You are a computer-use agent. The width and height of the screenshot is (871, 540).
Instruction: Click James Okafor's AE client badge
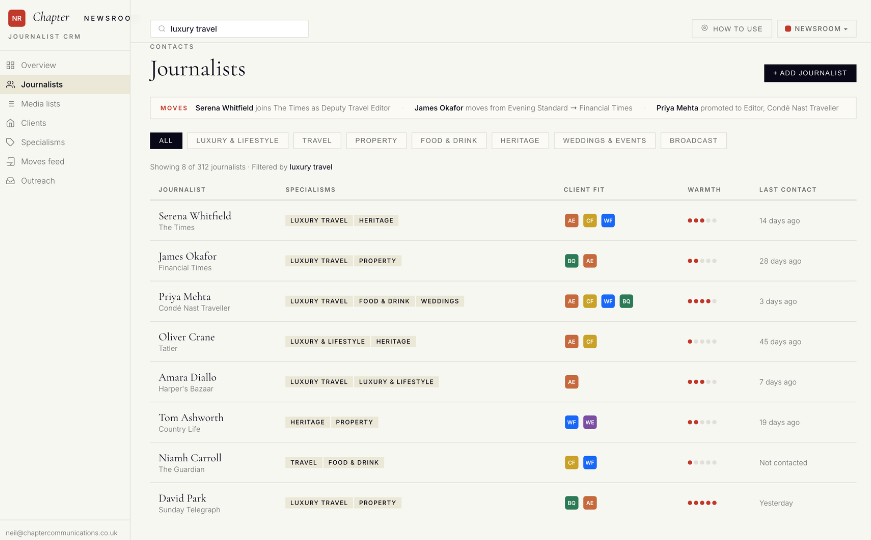(590, 261)
